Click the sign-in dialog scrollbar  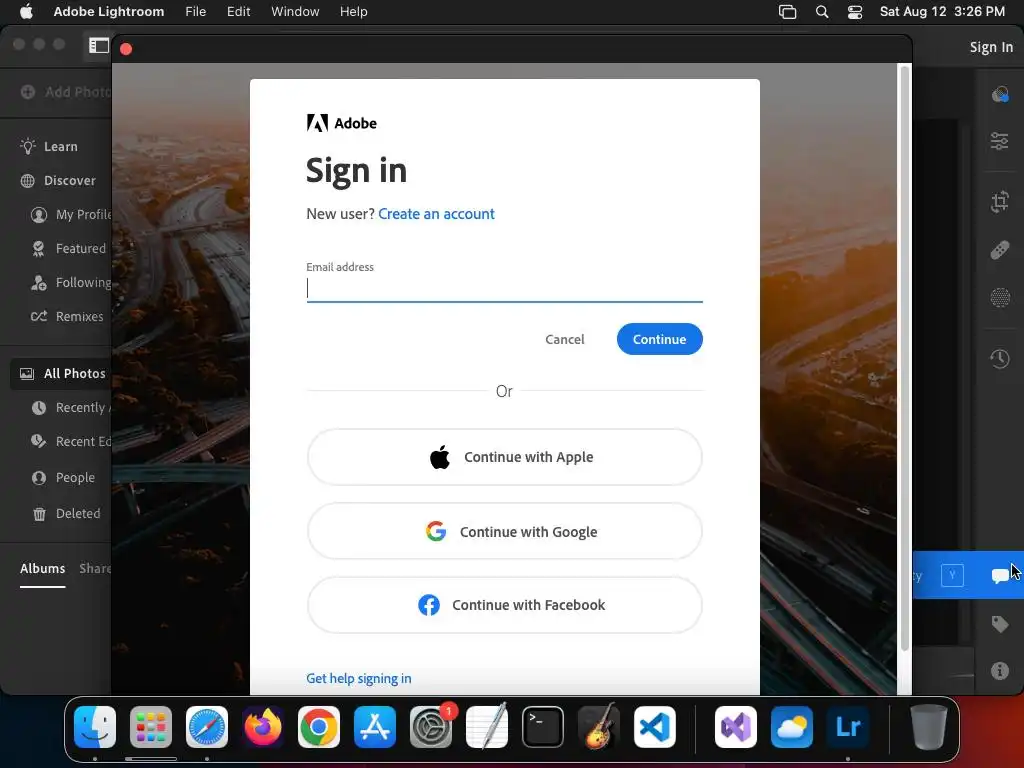click(x=904, y=358)
